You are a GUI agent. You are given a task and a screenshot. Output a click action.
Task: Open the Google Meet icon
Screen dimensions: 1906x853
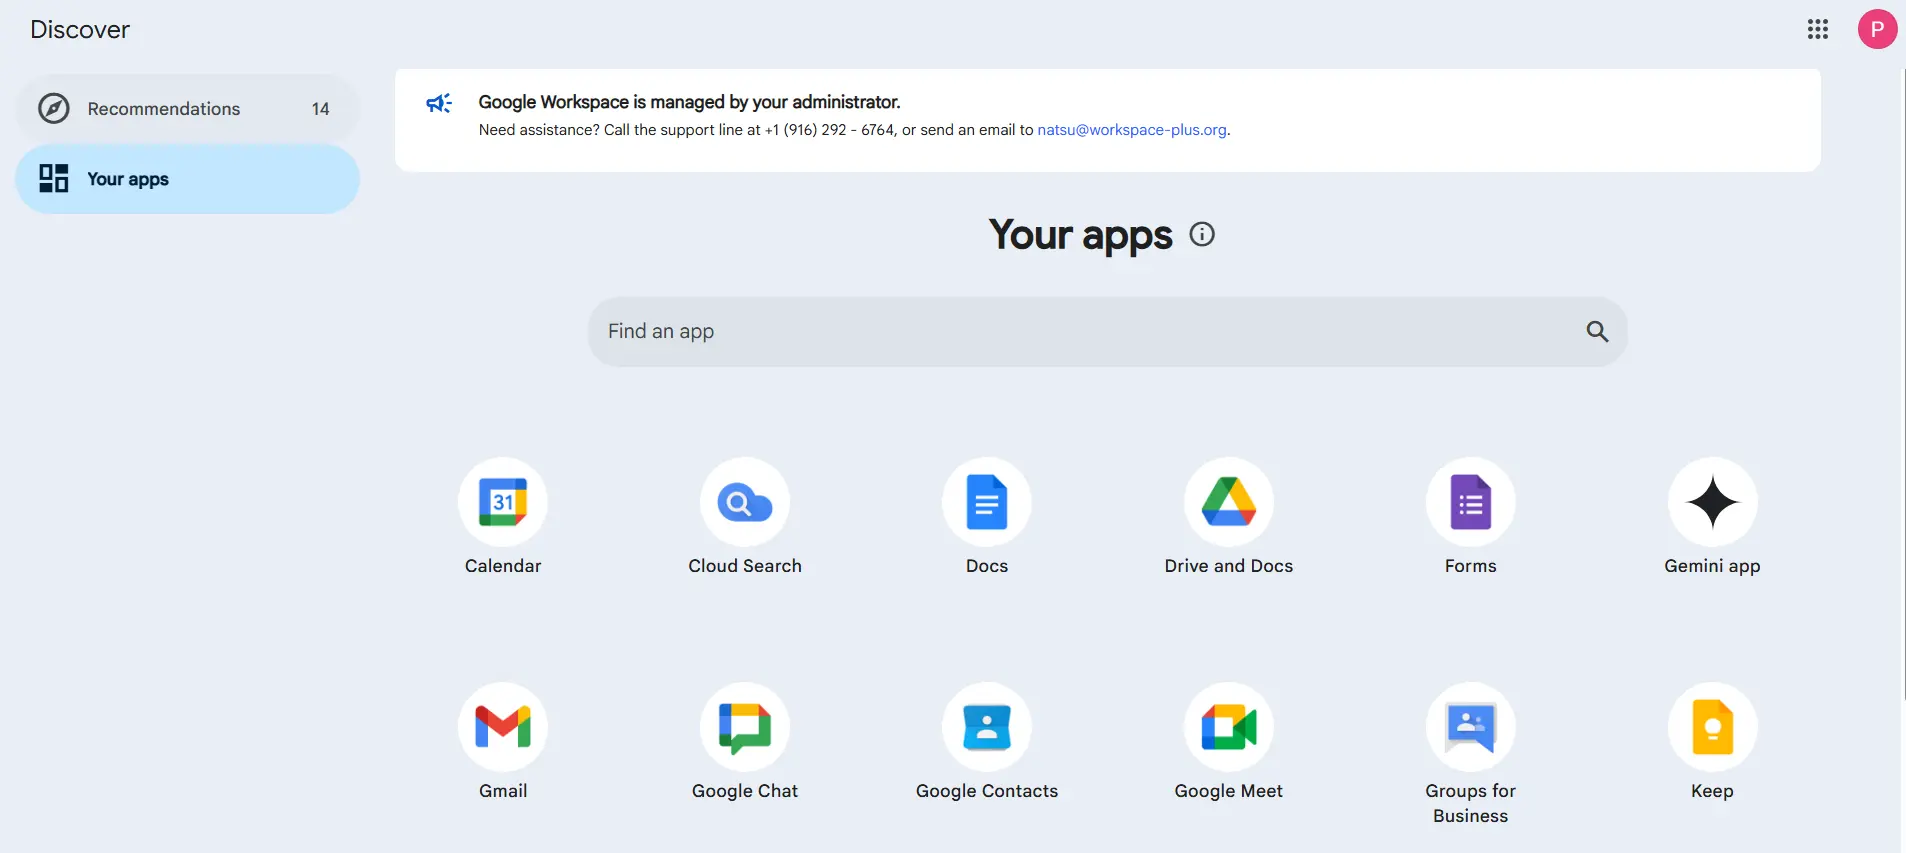tap(1229, 727)
